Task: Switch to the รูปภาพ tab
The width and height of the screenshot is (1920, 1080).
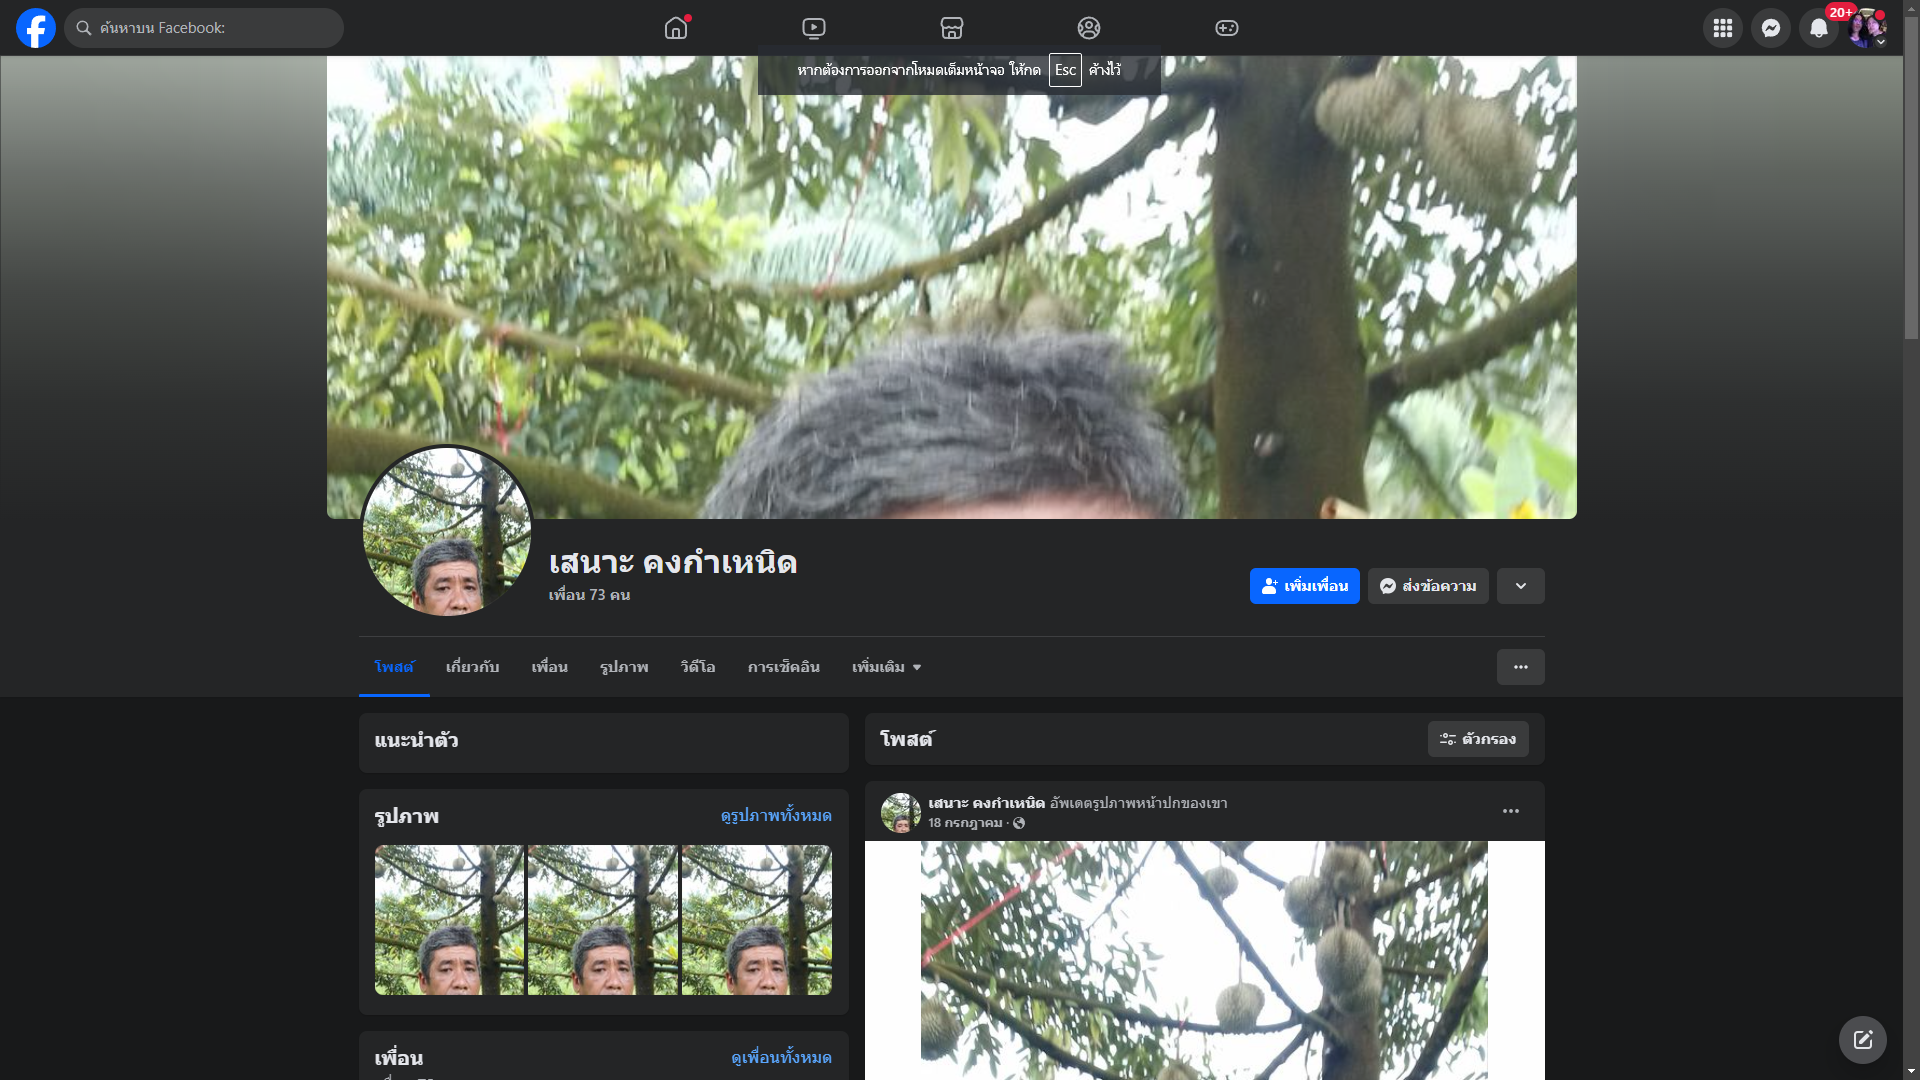Action: tap(624, 667)
